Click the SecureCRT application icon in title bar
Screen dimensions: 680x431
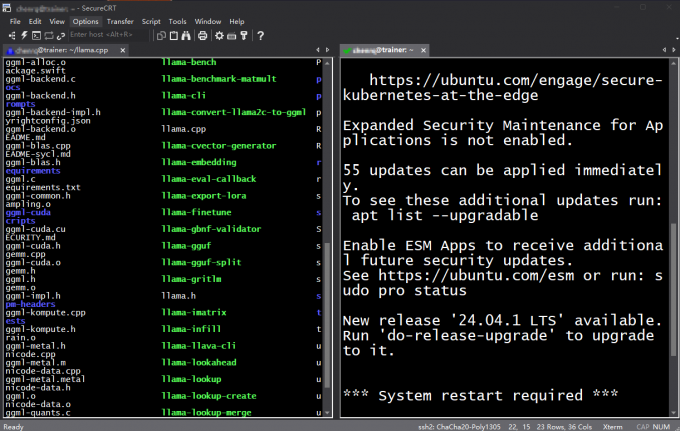tap(7, 8)
